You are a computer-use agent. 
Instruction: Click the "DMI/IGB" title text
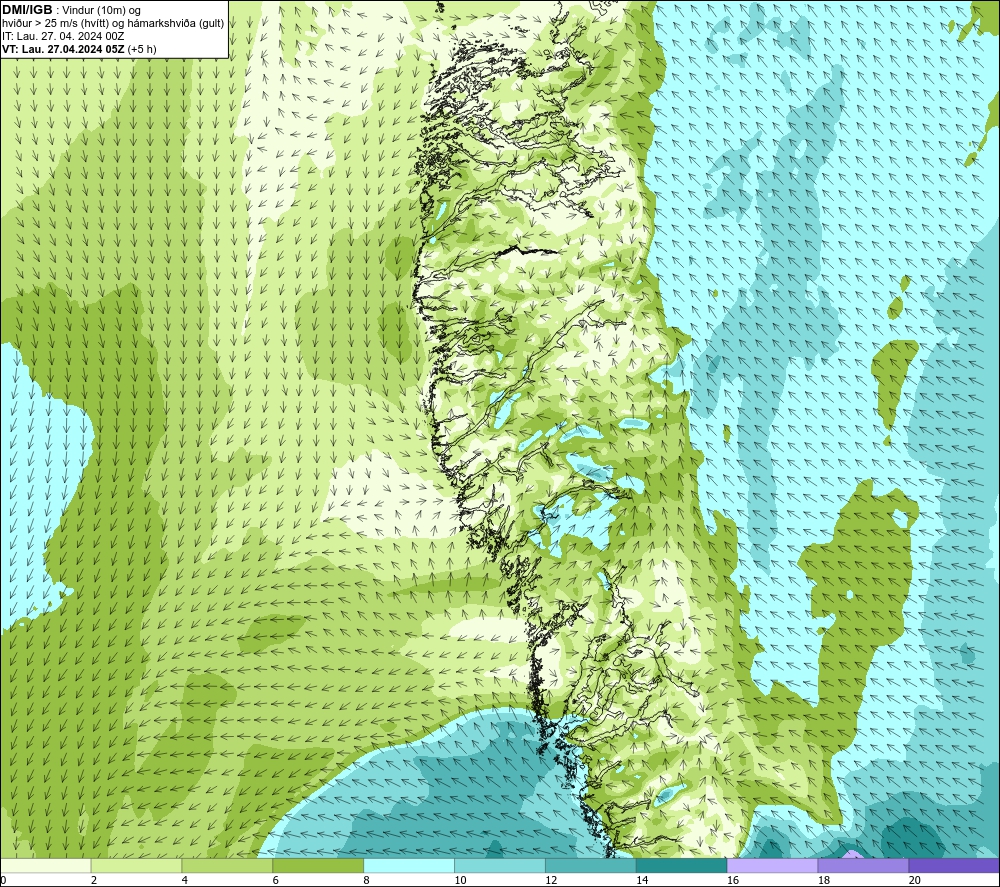[27, 10]
